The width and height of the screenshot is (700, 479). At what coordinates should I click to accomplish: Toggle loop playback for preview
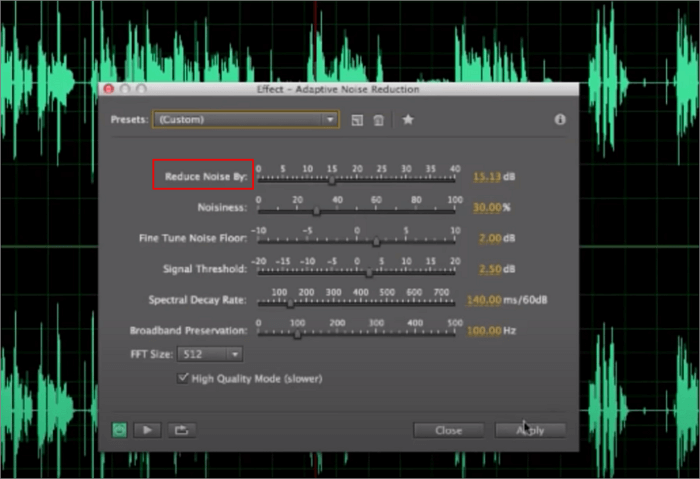tap(181, 430)
